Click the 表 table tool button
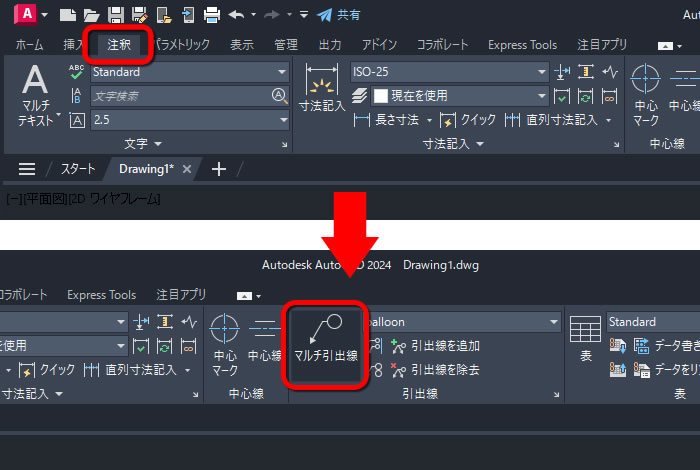700x470 pixels. point(585,339)
